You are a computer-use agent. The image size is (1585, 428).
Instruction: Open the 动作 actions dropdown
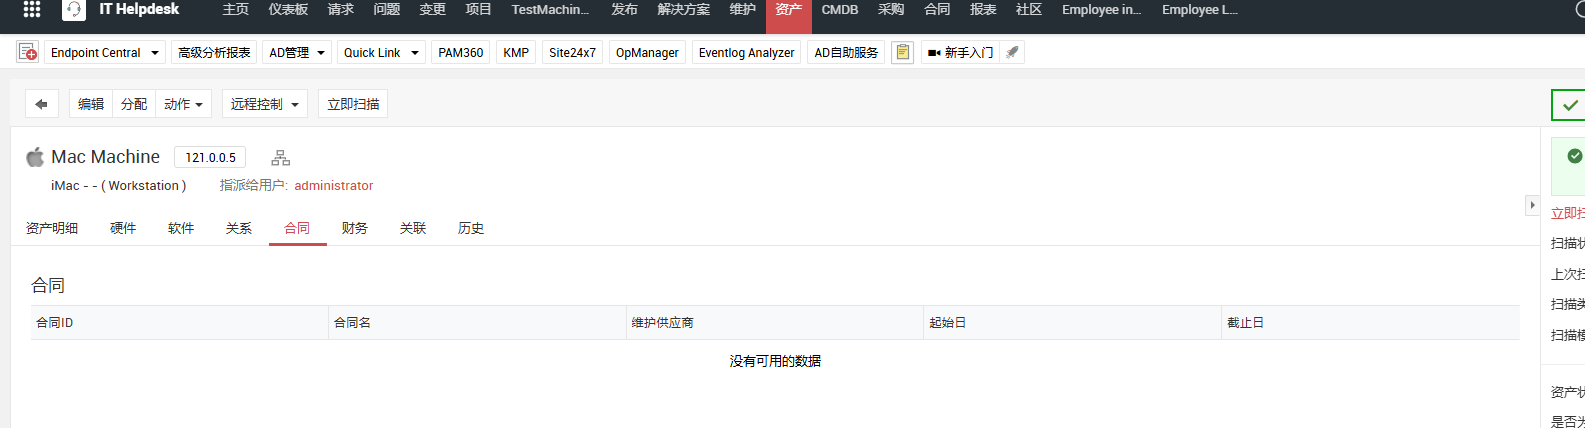(183, 104)
